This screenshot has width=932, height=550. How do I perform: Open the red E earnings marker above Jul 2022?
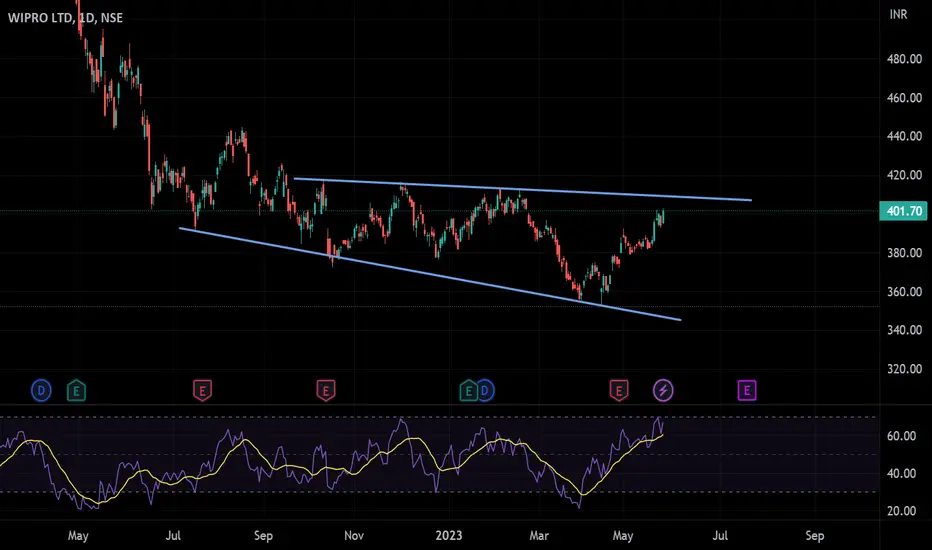[x=202, y=391]
